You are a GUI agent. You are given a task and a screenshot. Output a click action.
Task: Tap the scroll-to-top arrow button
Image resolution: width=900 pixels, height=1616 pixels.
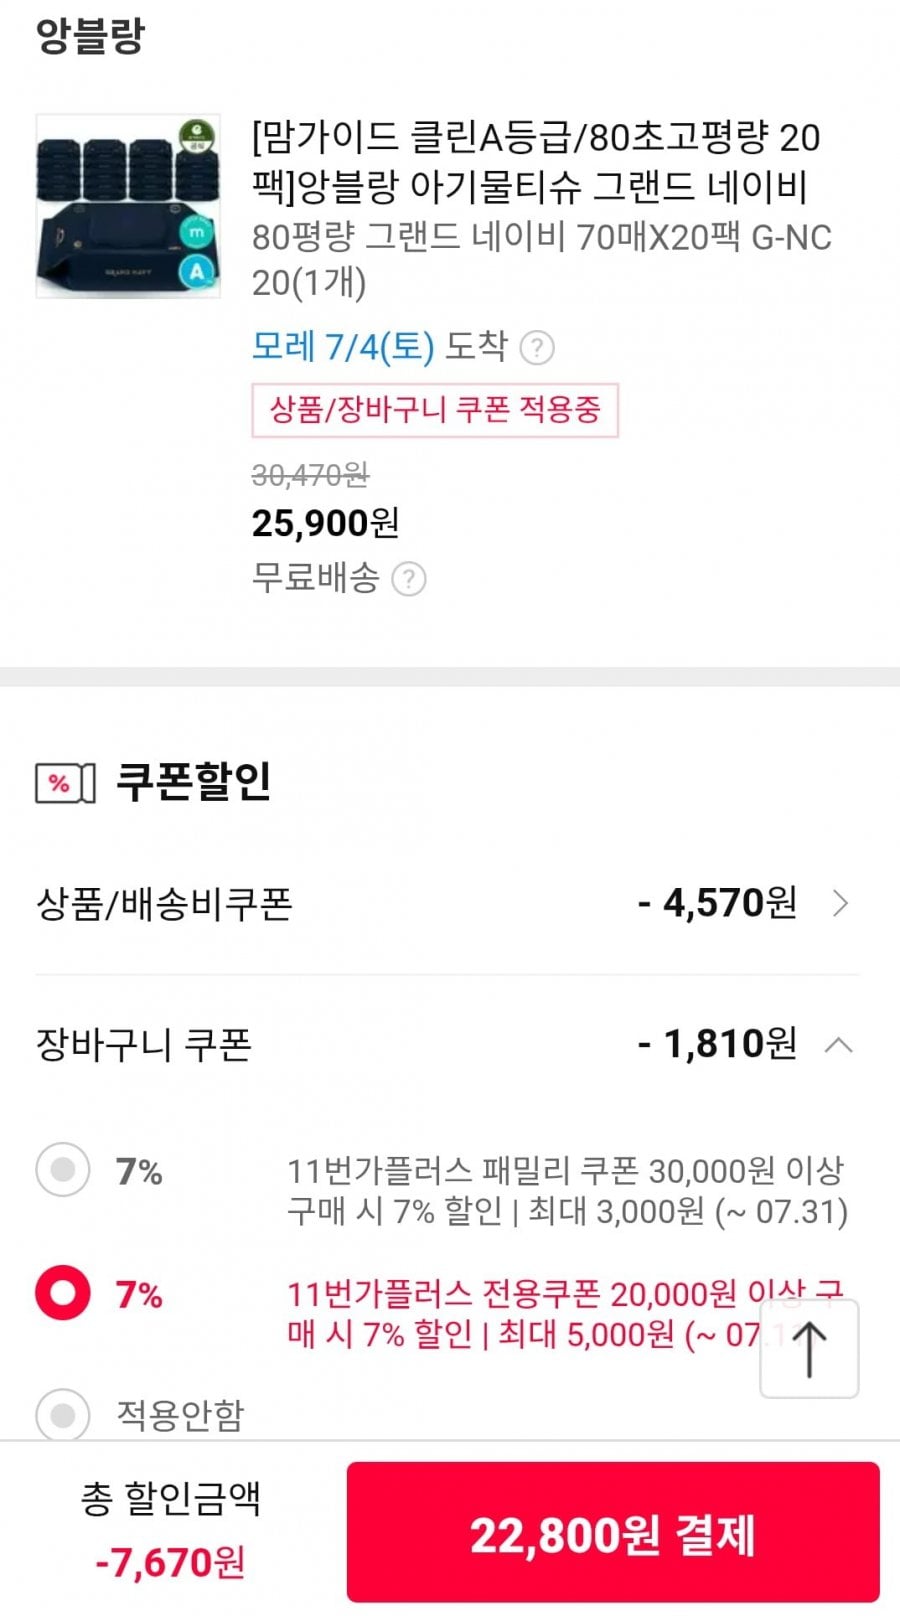pyautogui.click(x=809, y=1348)
